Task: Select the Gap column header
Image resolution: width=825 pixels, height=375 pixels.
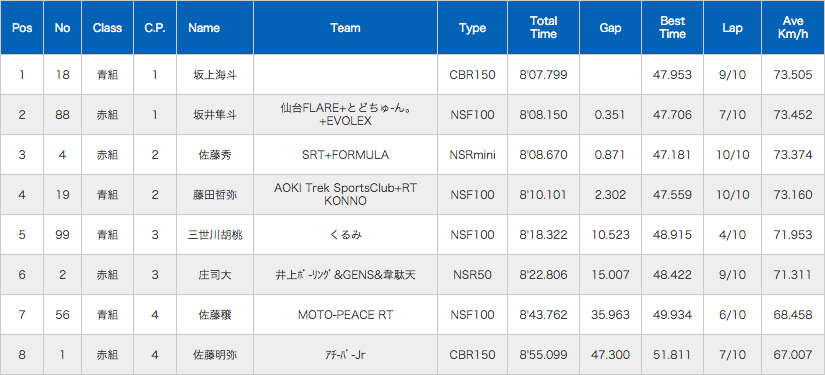Action: tap(610, 28)
